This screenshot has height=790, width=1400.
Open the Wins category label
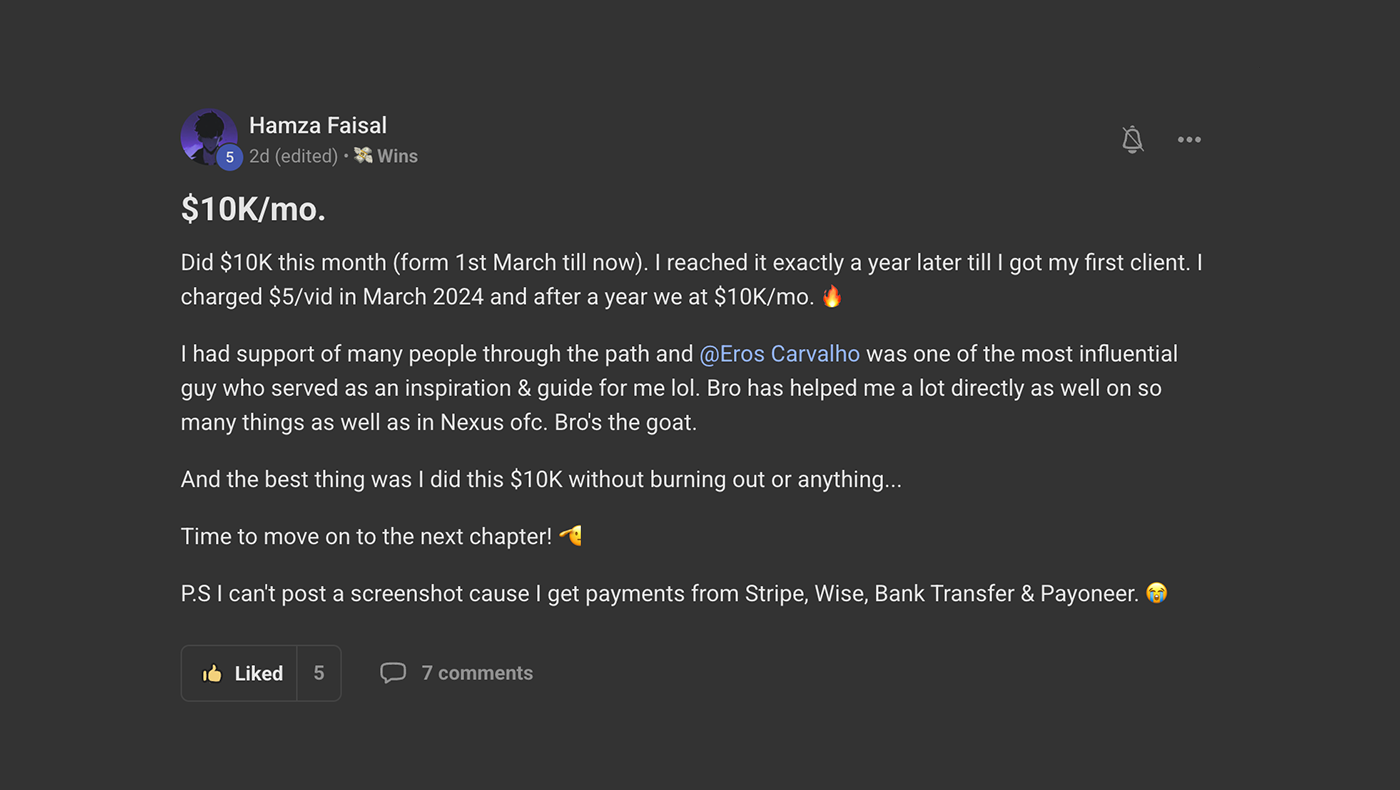(397, 156)
